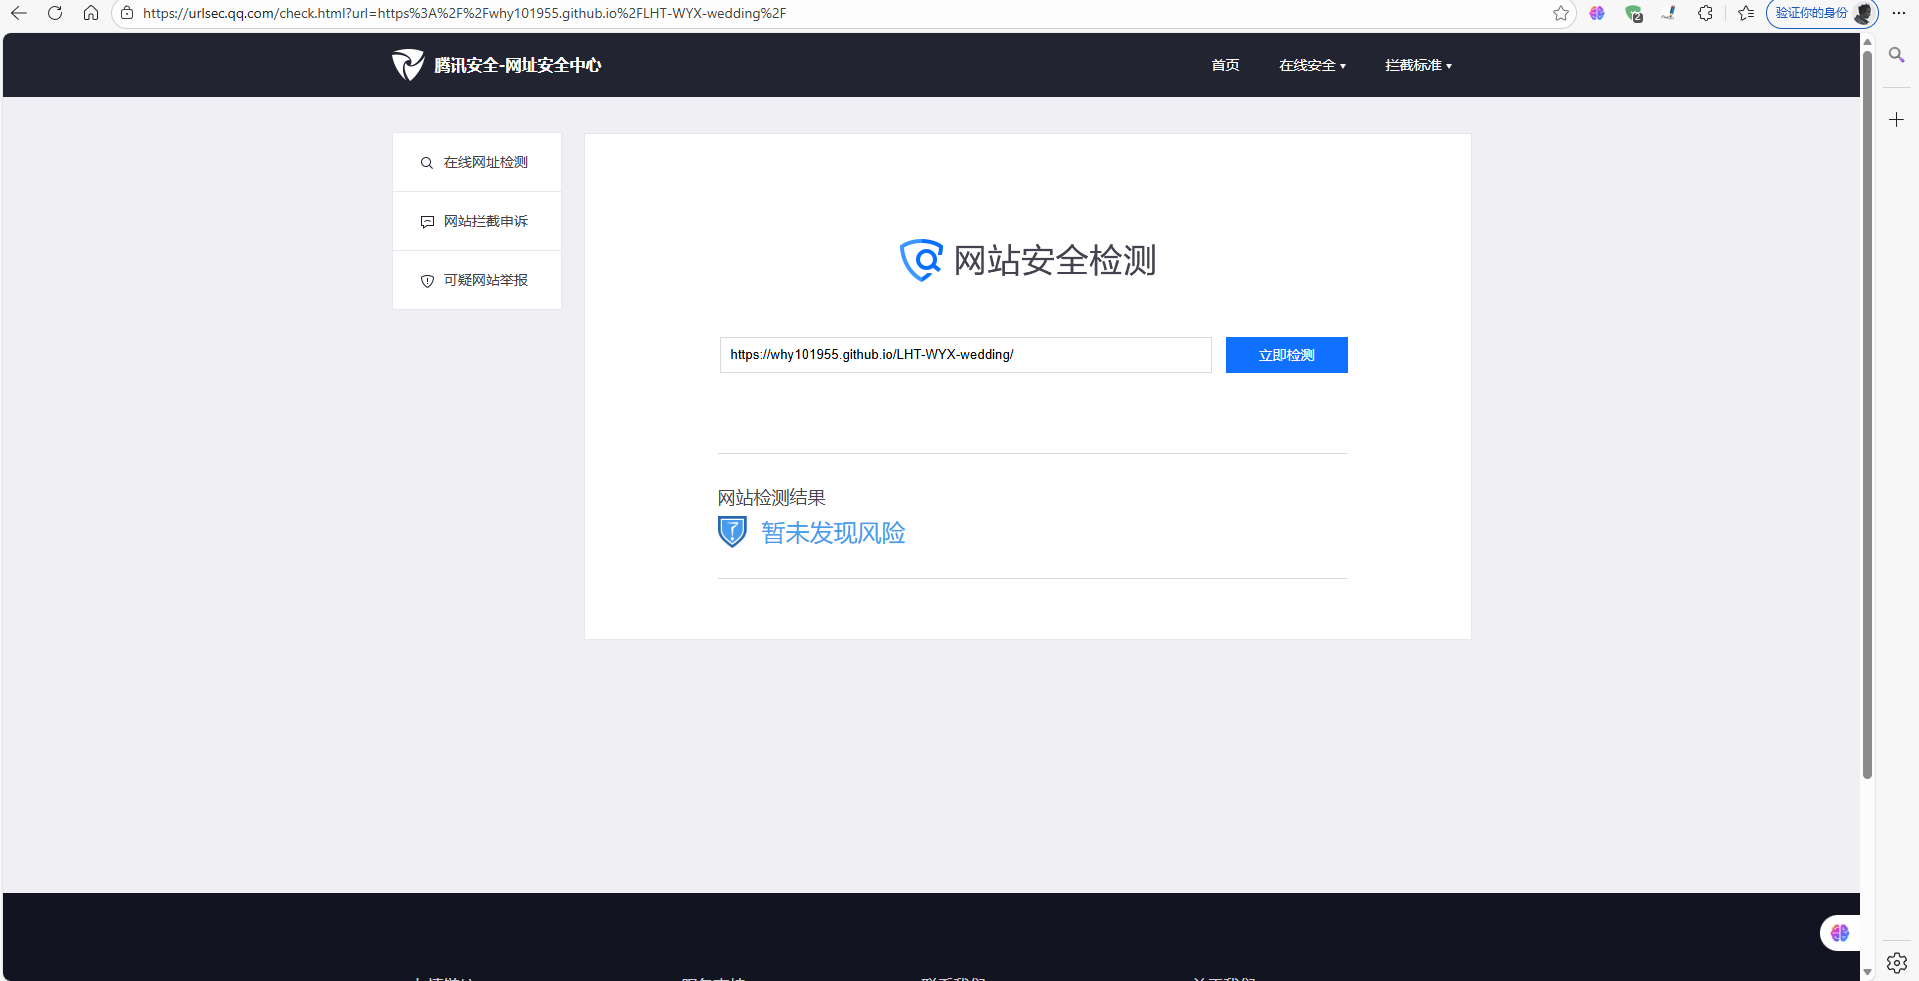Select 网站拦截申诉 in the left sidebar

coord(477,221)
